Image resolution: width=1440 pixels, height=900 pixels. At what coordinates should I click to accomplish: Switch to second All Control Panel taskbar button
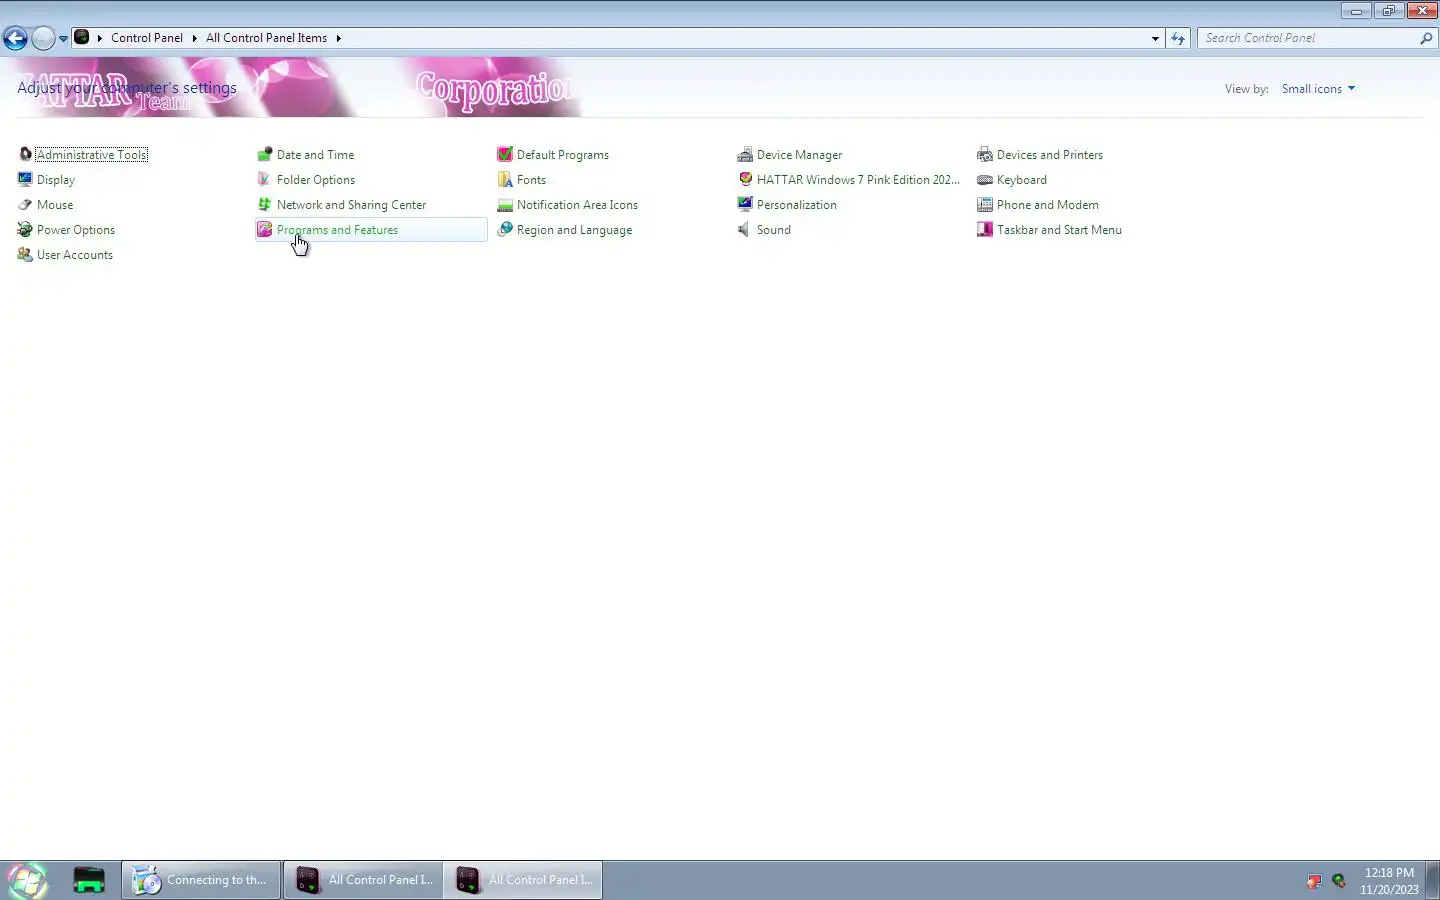tap(523, 880)
